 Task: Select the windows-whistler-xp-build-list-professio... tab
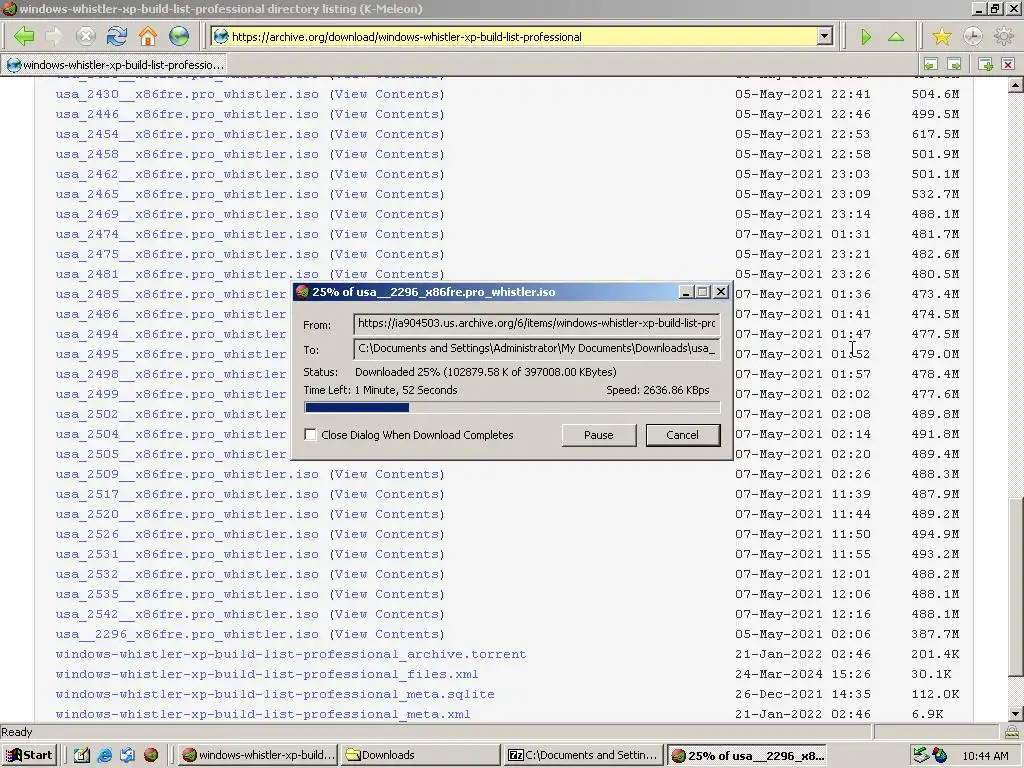coord(116,65)
